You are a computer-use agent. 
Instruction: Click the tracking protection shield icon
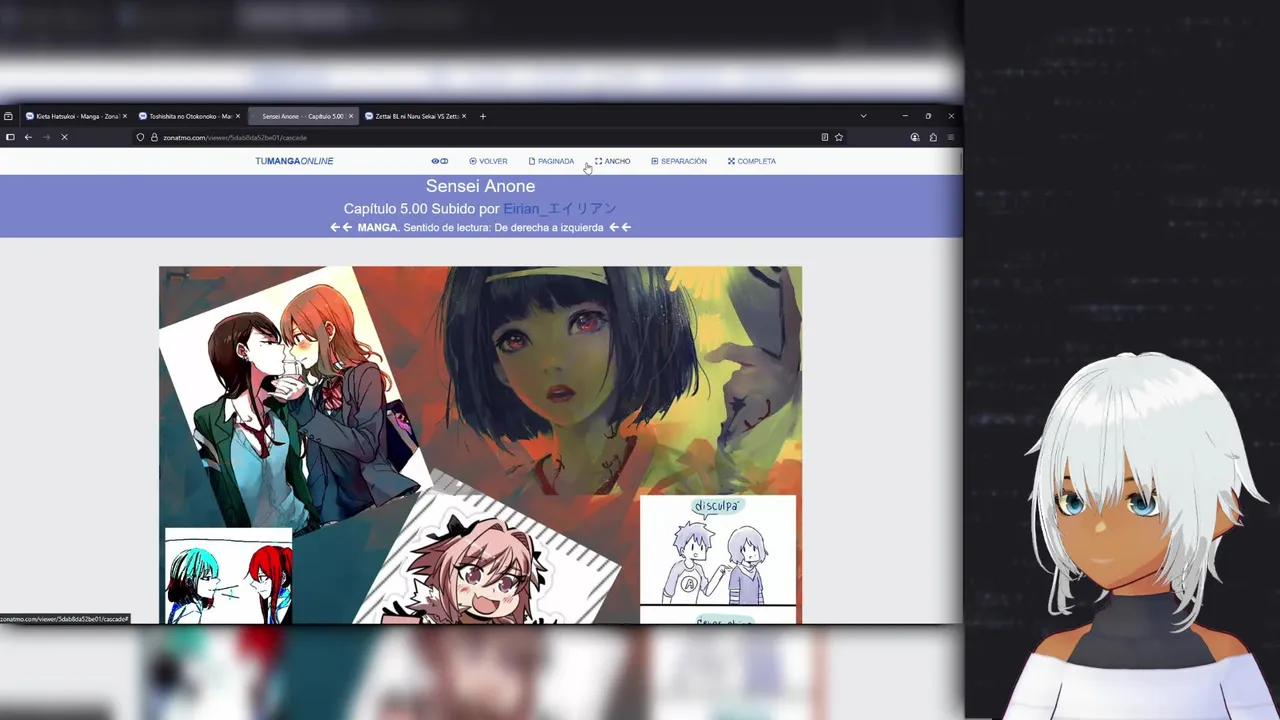click(x=141, y=137)
